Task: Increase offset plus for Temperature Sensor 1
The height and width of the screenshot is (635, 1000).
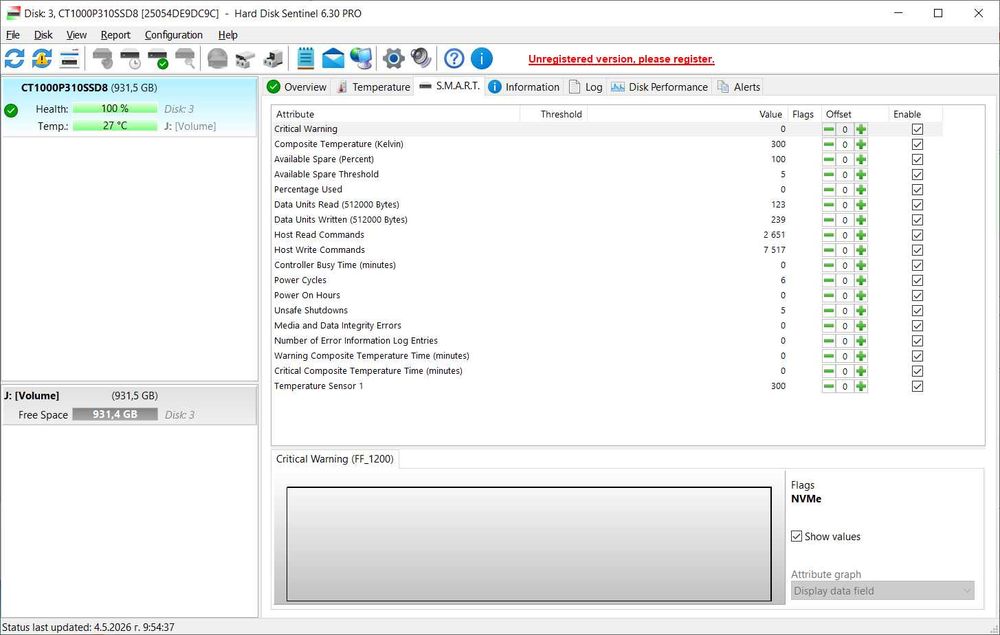Action: pos(861,386)
